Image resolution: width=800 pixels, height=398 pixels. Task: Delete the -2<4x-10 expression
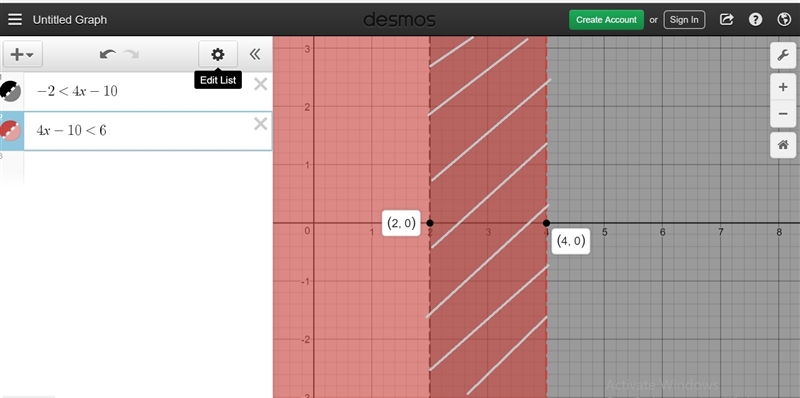pyautogui.click(x=261, y=84)
